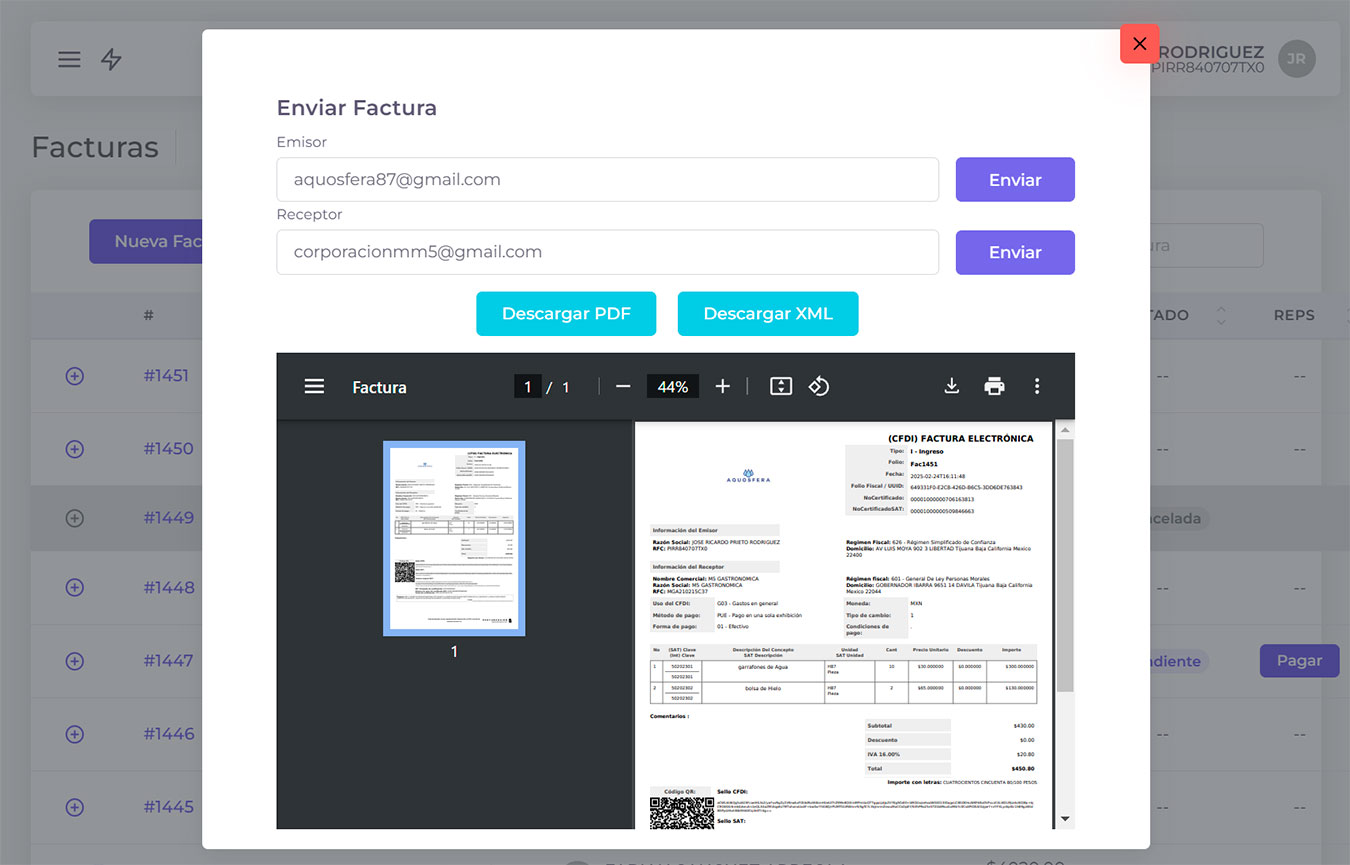This screenshot has height=865, width=1350.
Task: Send invoice to the Emisor email
Action: tap(1014, 180)
